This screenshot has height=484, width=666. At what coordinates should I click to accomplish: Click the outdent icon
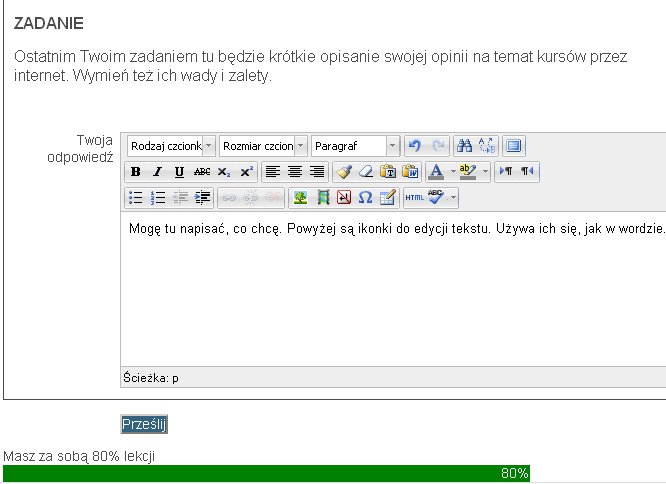(180, 197)
